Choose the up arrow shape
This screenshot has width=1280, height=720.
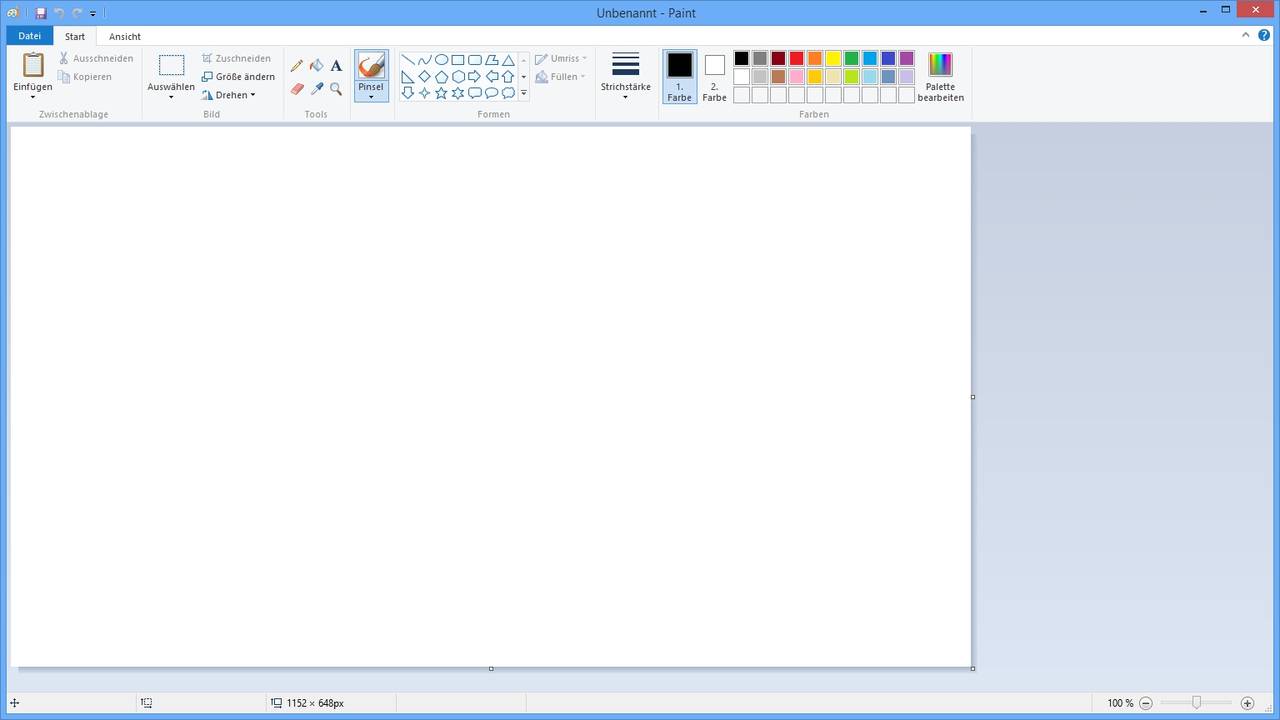[x=509, y=77]
